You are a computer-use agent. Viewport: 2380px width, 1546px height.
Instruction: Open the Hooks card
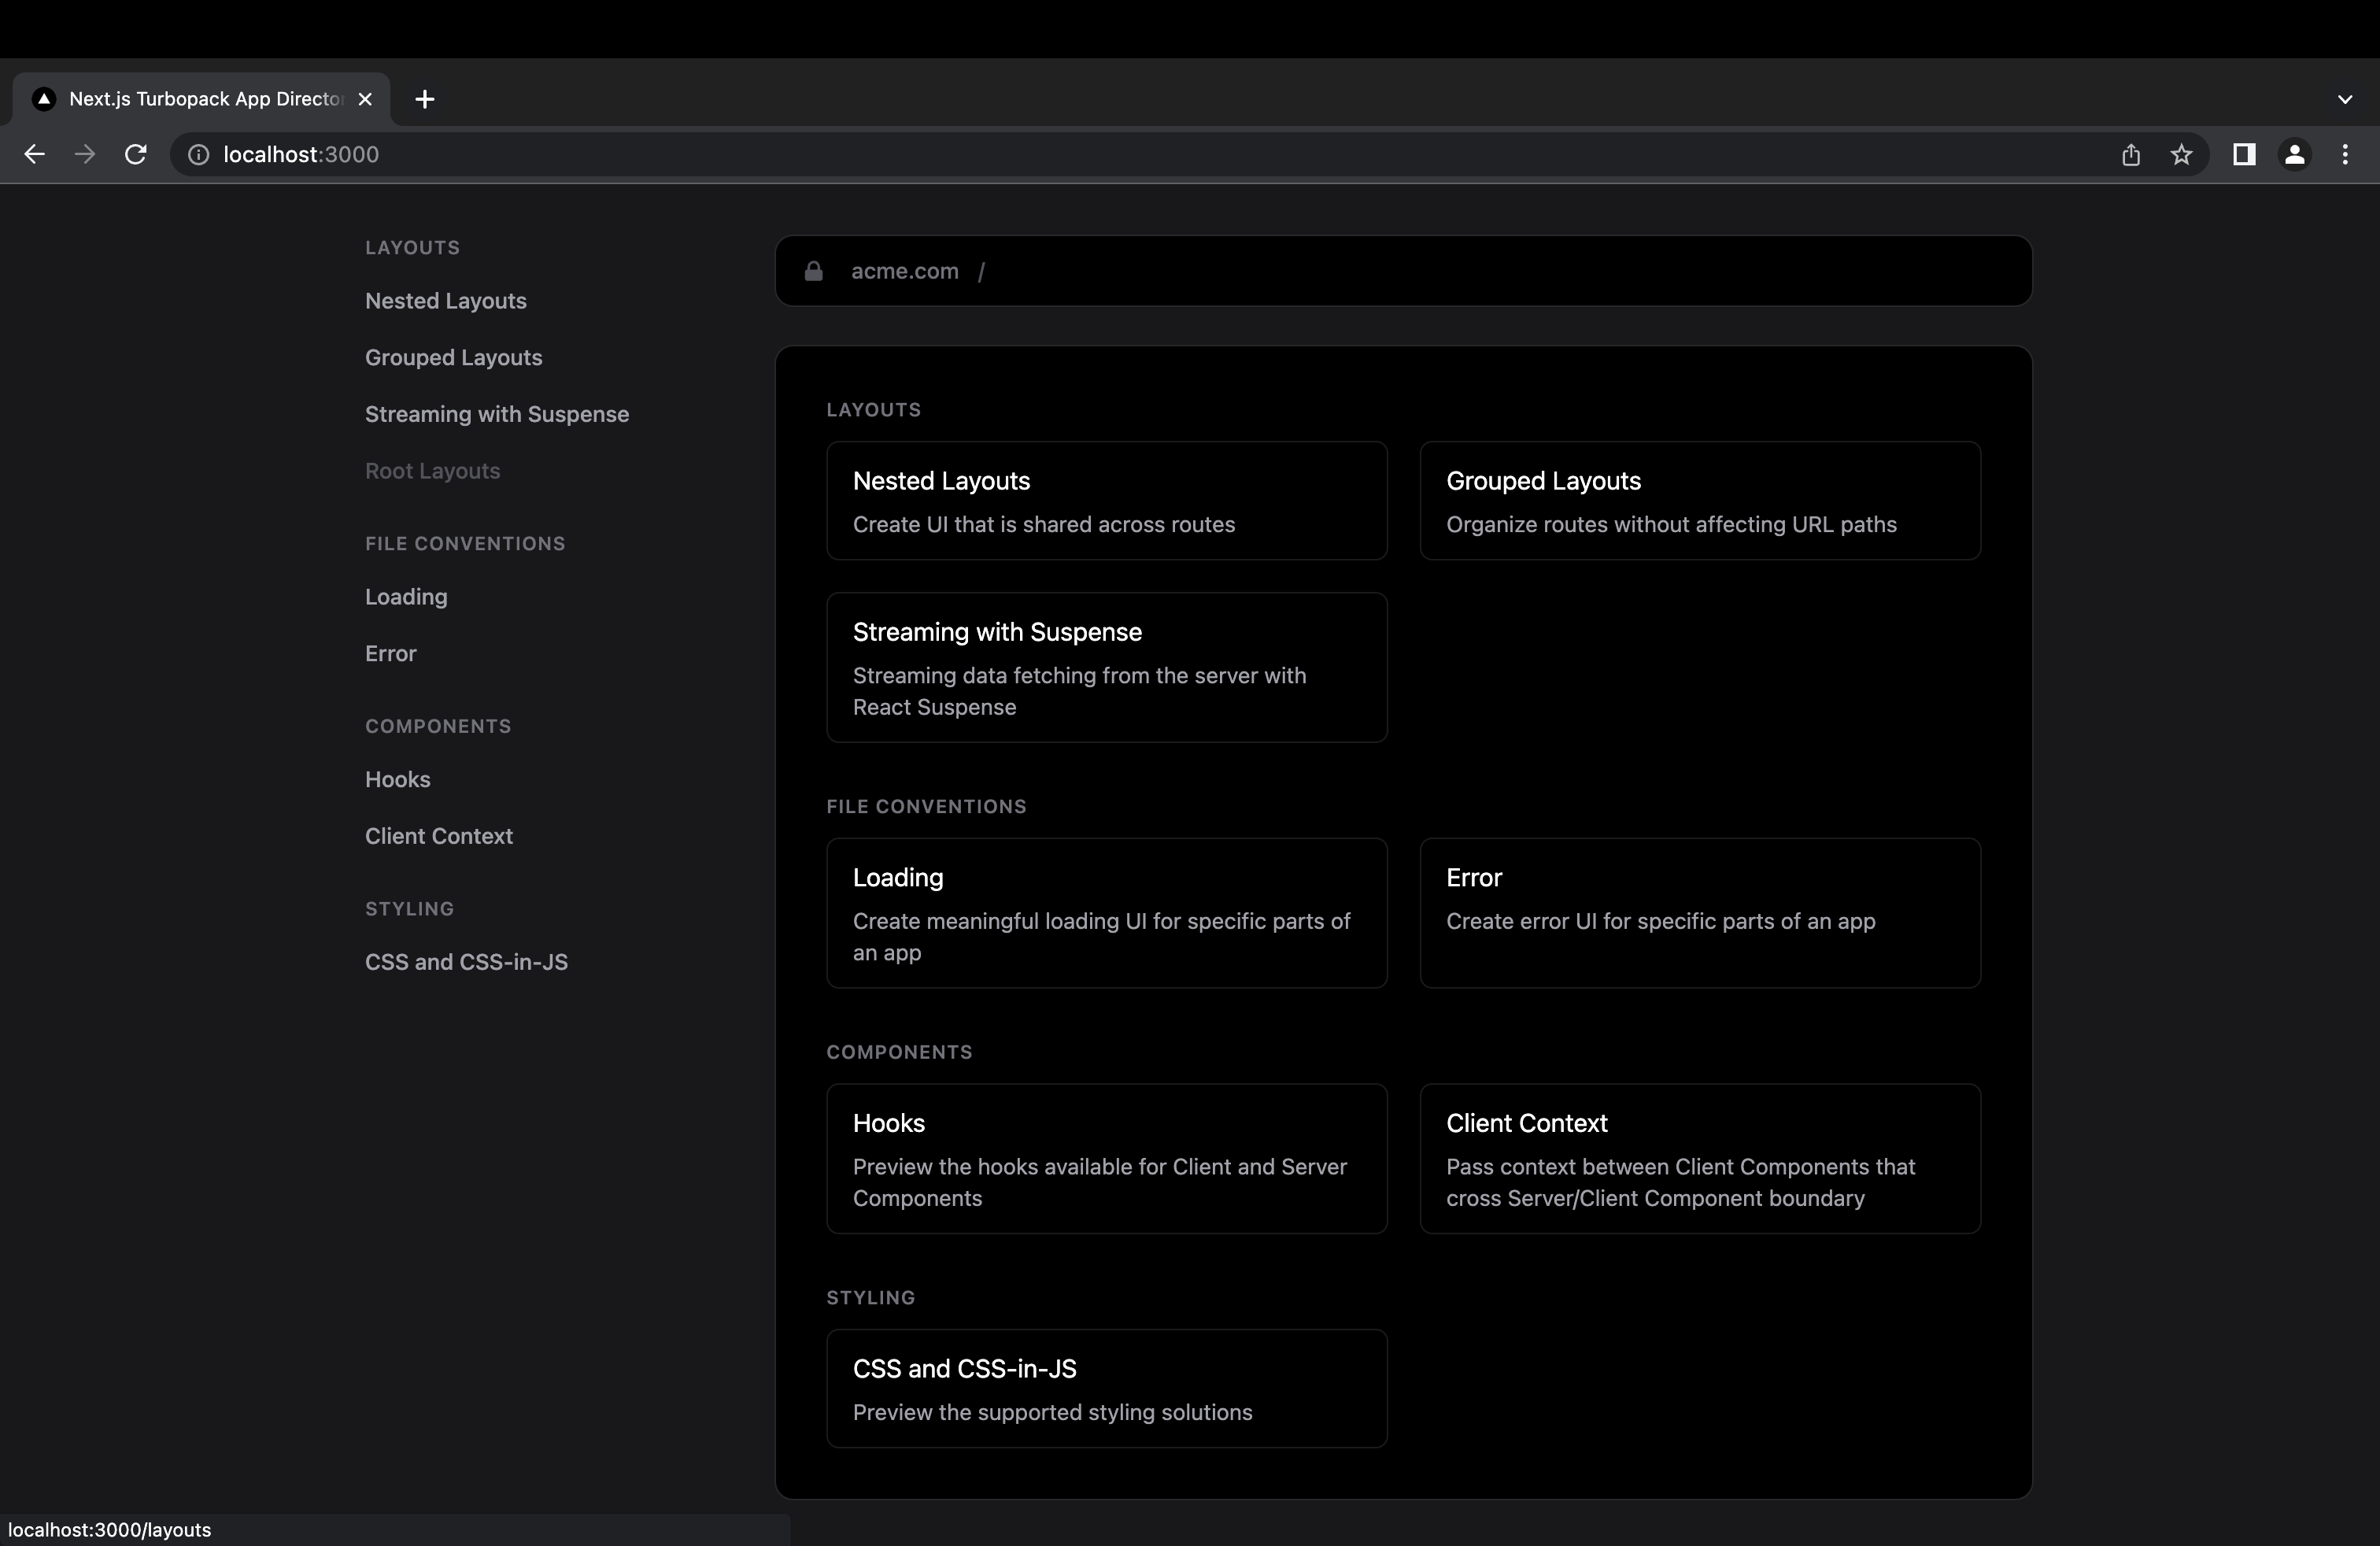click(1107, 1159)
